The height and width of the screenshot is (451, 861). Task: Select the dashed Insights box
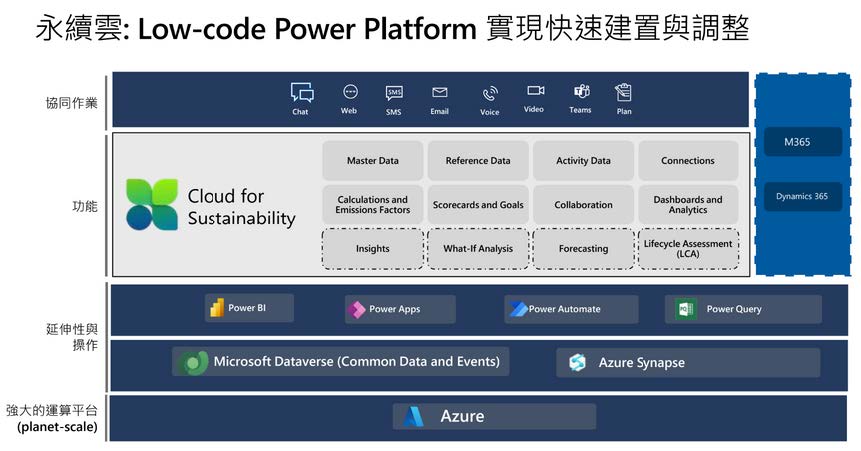click(x=373, y=249)
